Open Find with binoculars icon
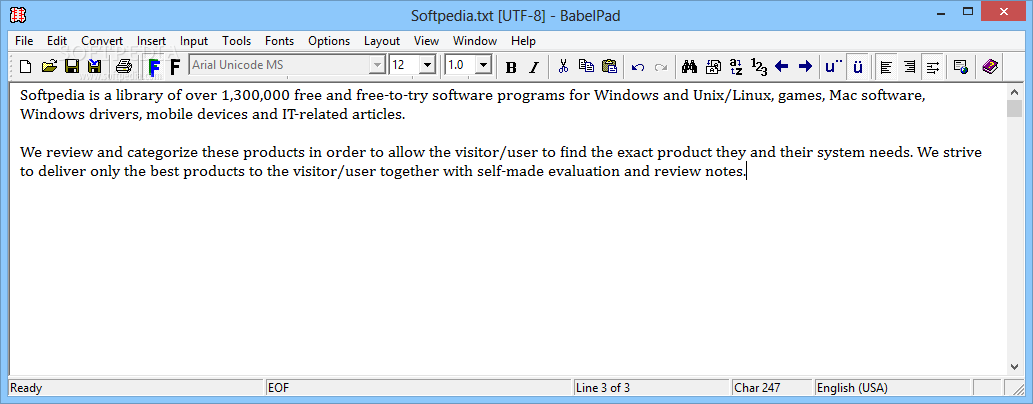Screen dimensions: 1033x404 pyautogui.click(x=690, y=67)
